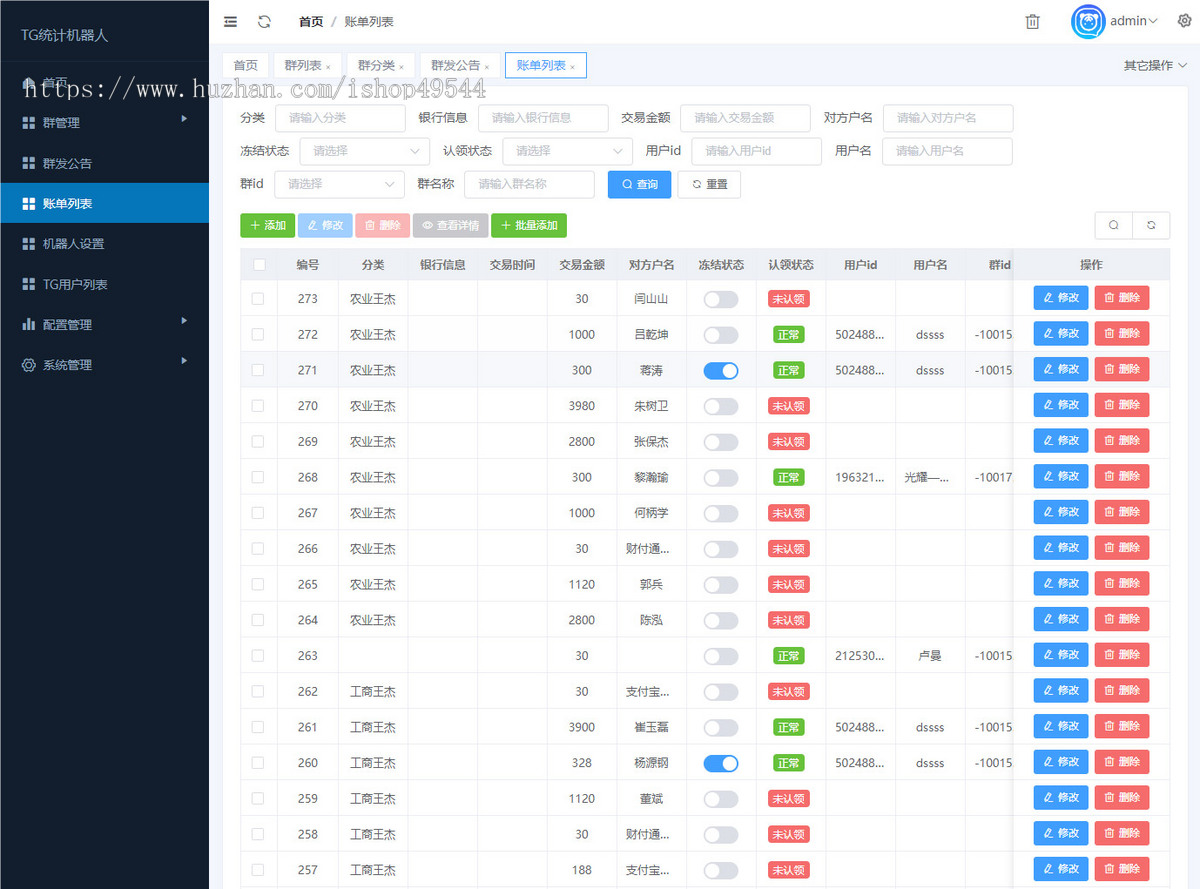Open TG用户列表 in the sidebar

[x=104, y=284]
